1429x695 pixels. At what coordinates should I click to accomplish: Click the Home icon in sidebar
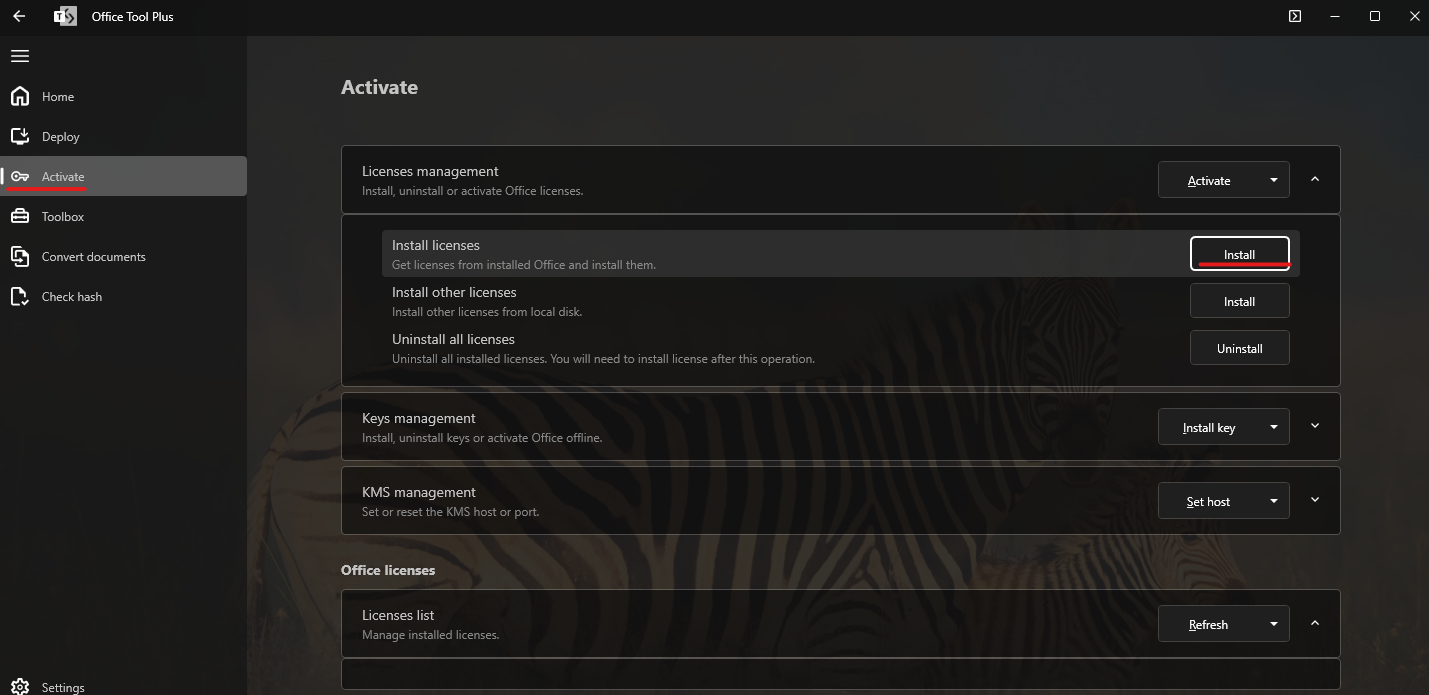tap(20, 97)
